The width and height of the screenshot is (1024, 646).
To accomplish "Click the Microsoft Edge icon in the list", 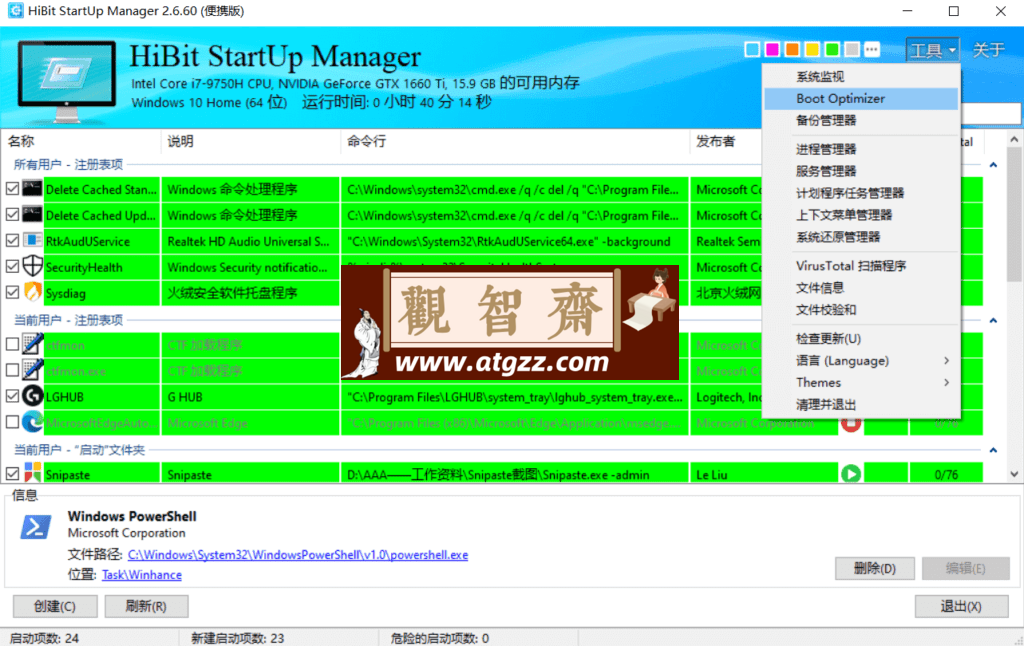I will [x=32, y=423].
